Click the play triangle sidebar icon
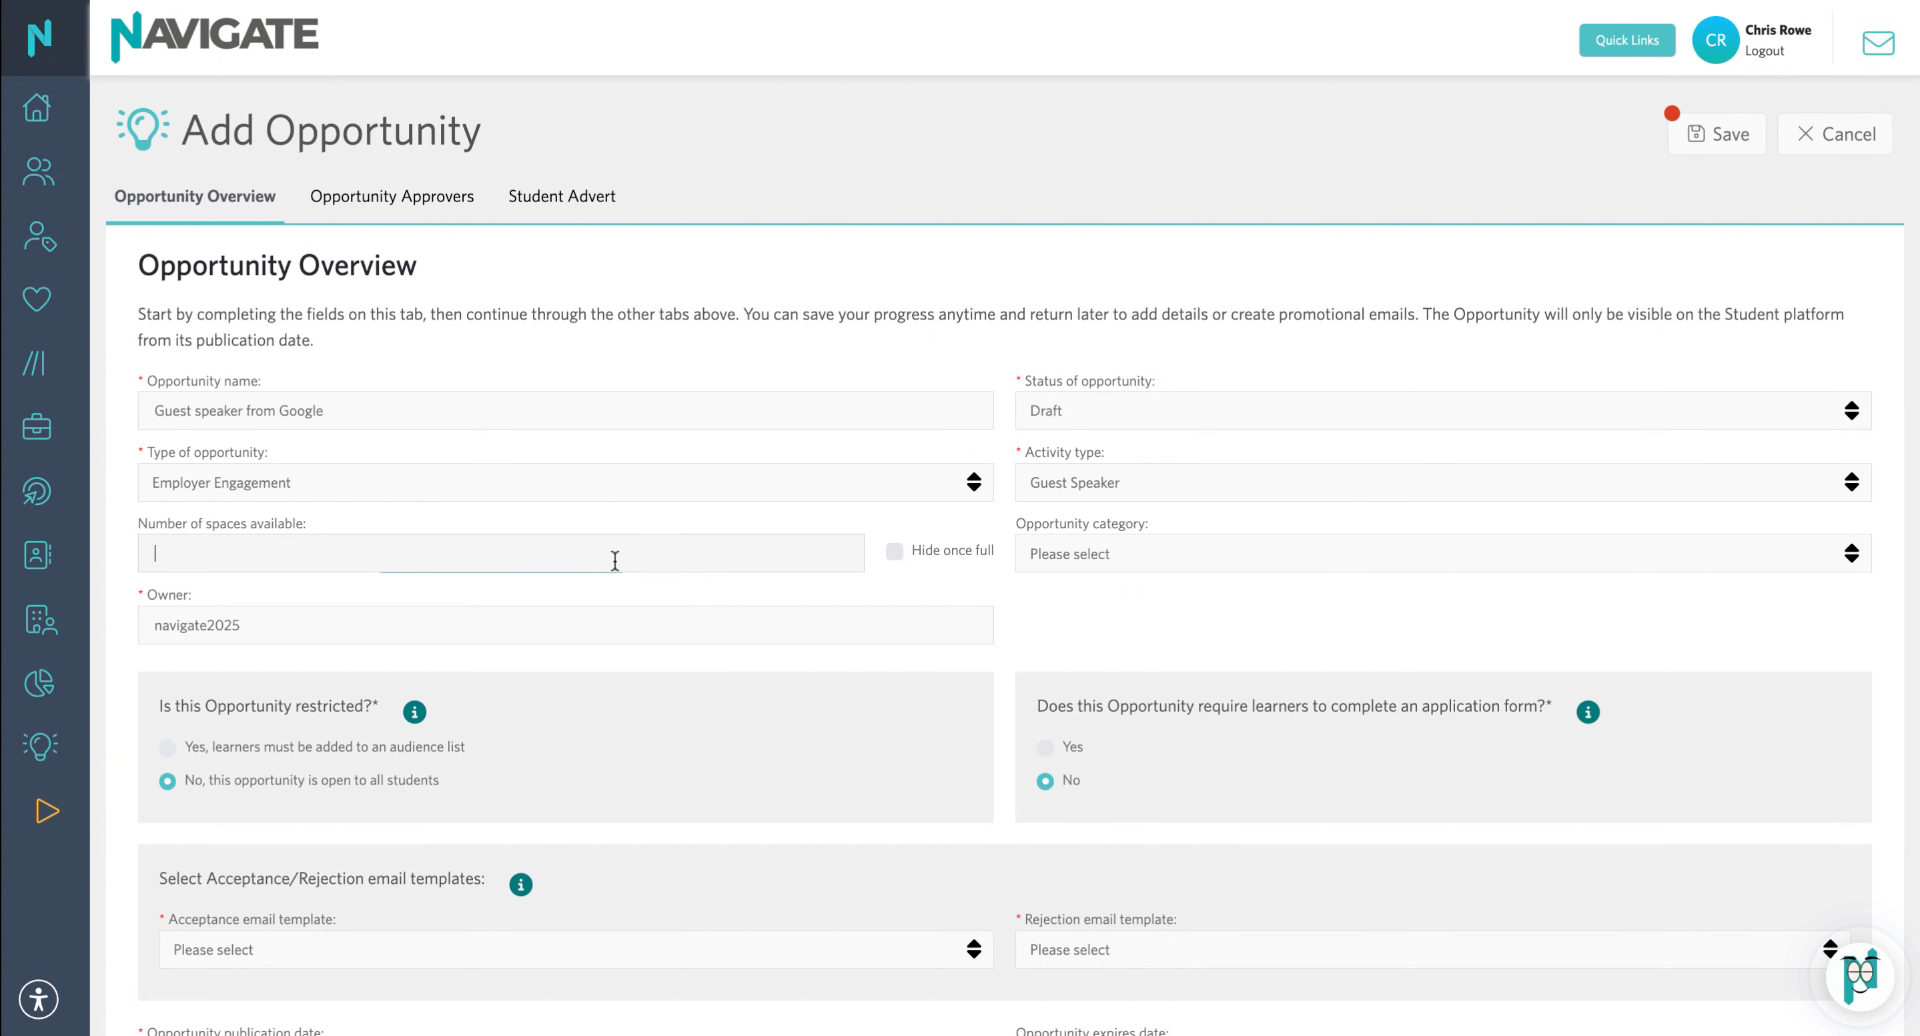 pyautogui.click(x=46, y=811)
